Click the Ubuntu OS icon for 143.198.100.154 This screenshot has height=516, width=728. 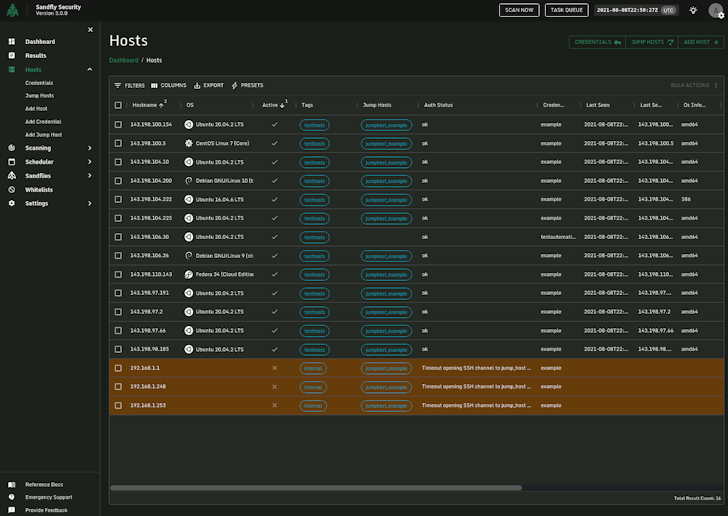point(188,124)
